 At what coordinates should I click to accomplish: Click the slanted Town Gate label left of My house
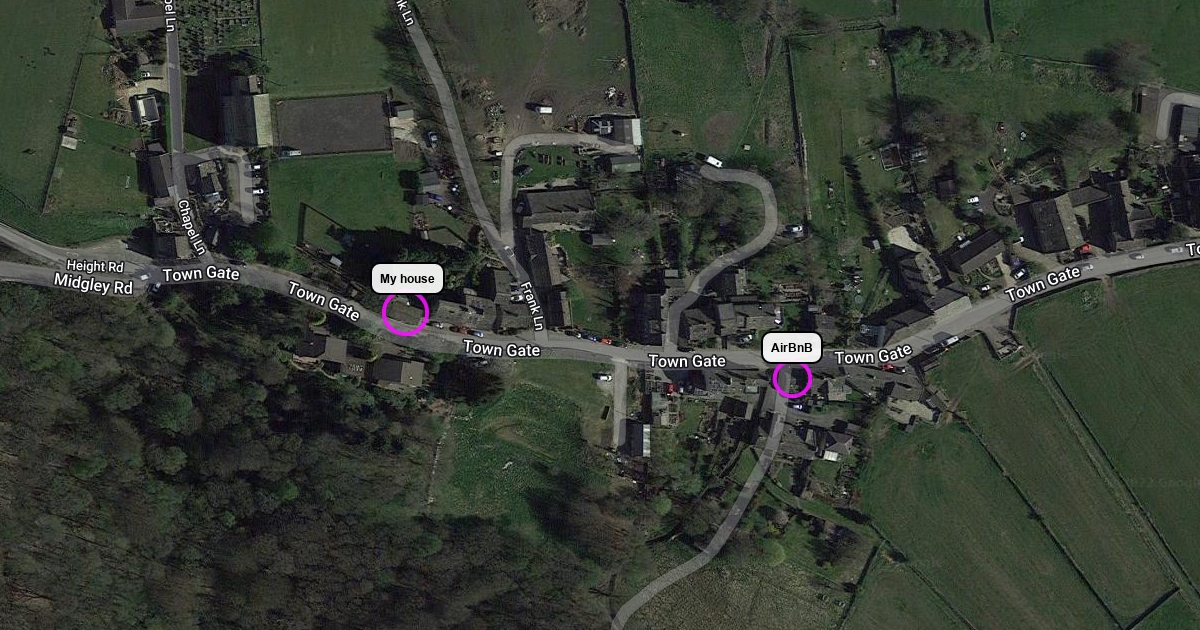point(323,302)
